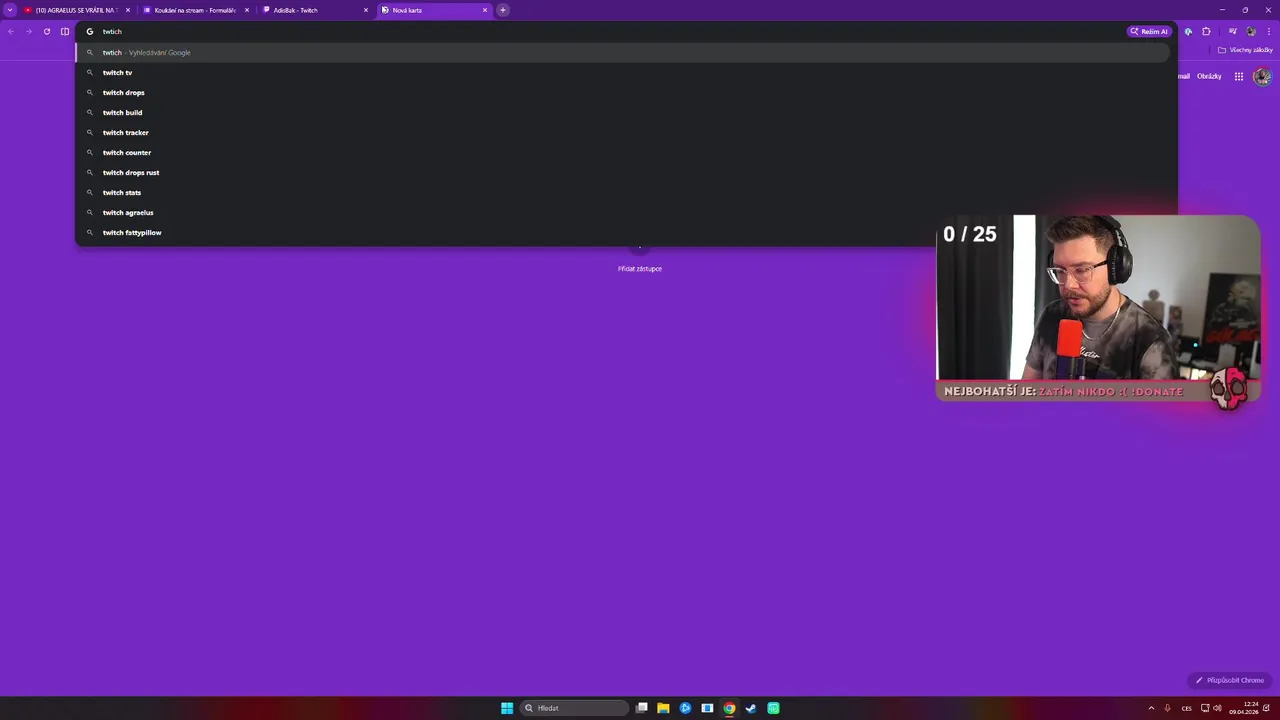Open the media controls icon
1280x720 pixels.
tap(1233, 31)
